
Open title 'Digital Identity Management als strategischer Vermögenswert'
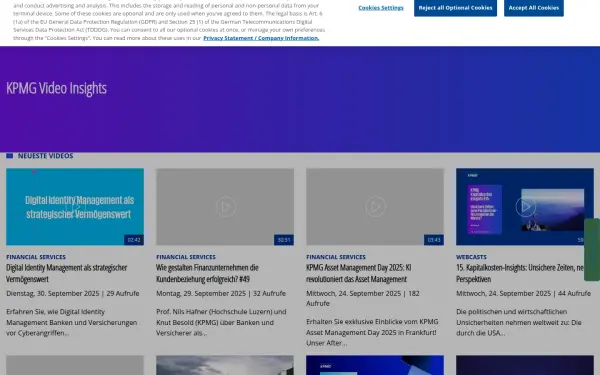click(67, 273)
